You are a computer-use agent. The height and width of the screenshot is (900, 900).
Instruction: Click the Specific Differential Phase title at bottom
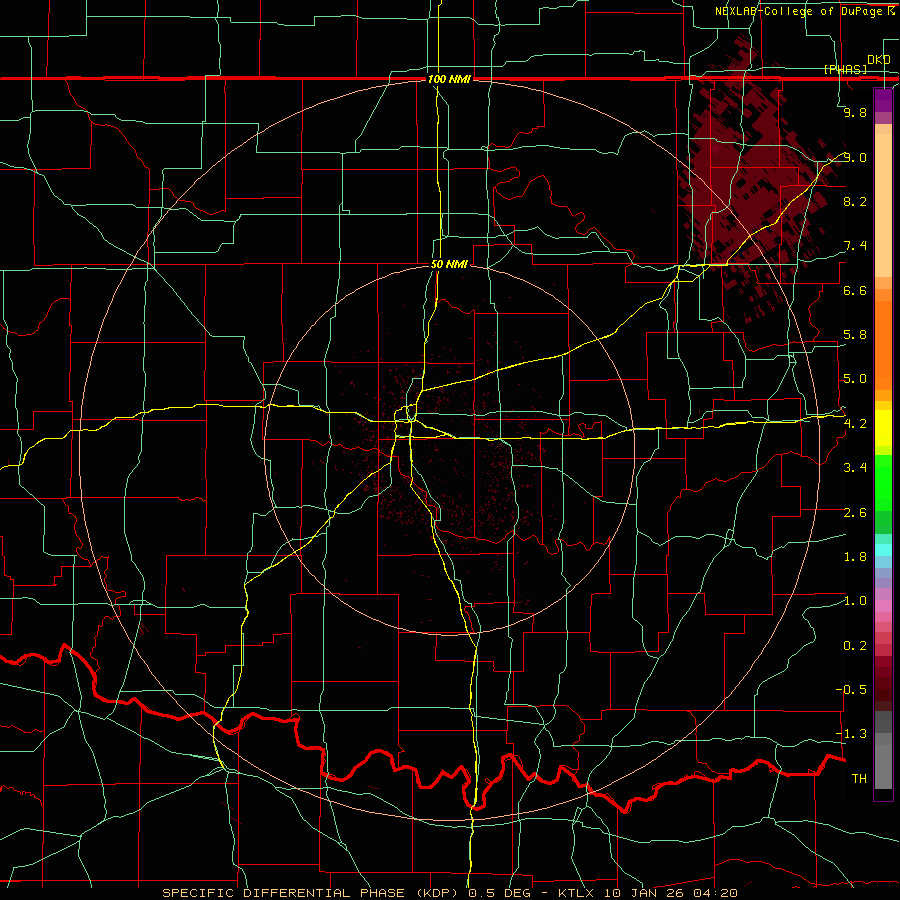[450, 893]
